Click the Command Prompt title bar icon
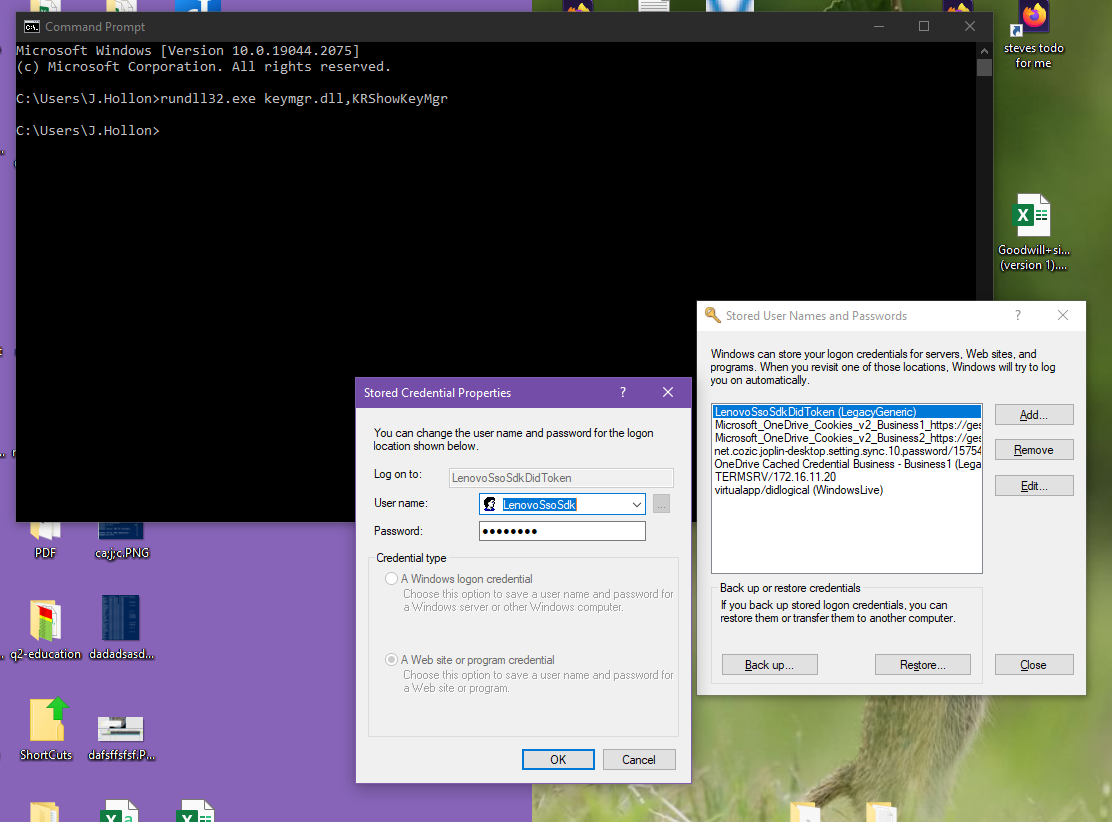 [x=31, y=27]
